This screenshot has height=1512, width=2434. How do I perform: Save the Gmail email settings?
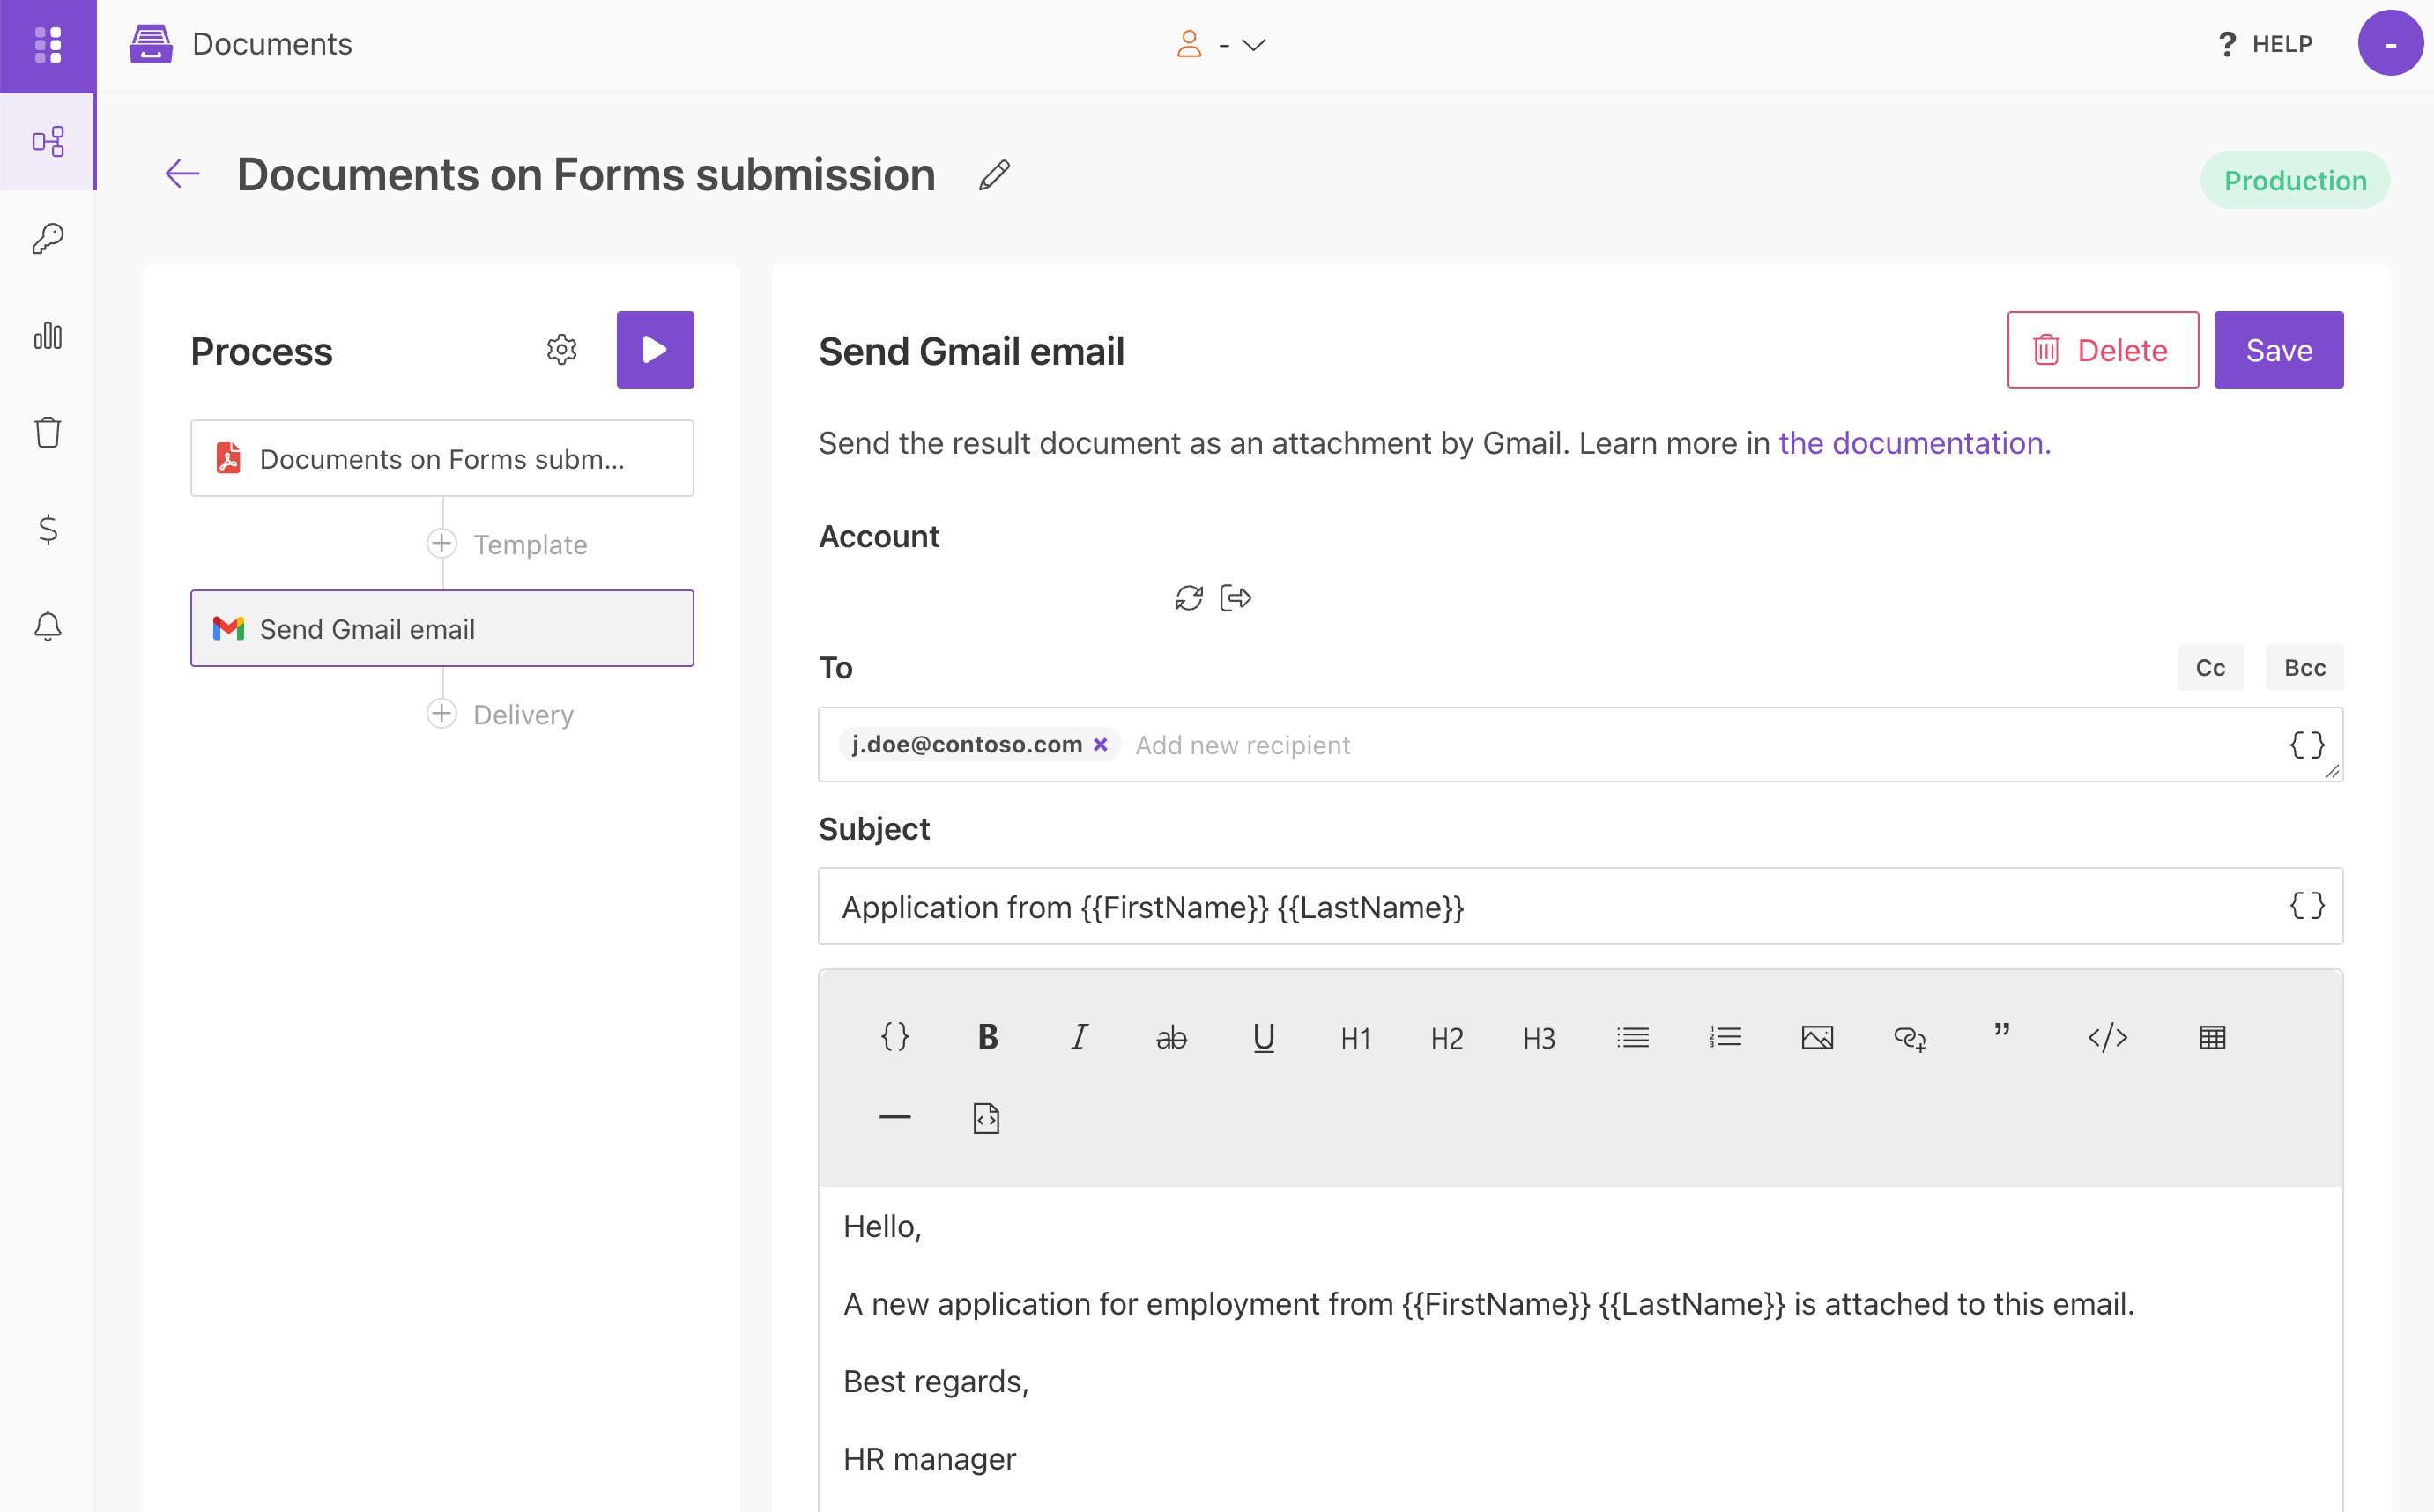click(2278, 350)
